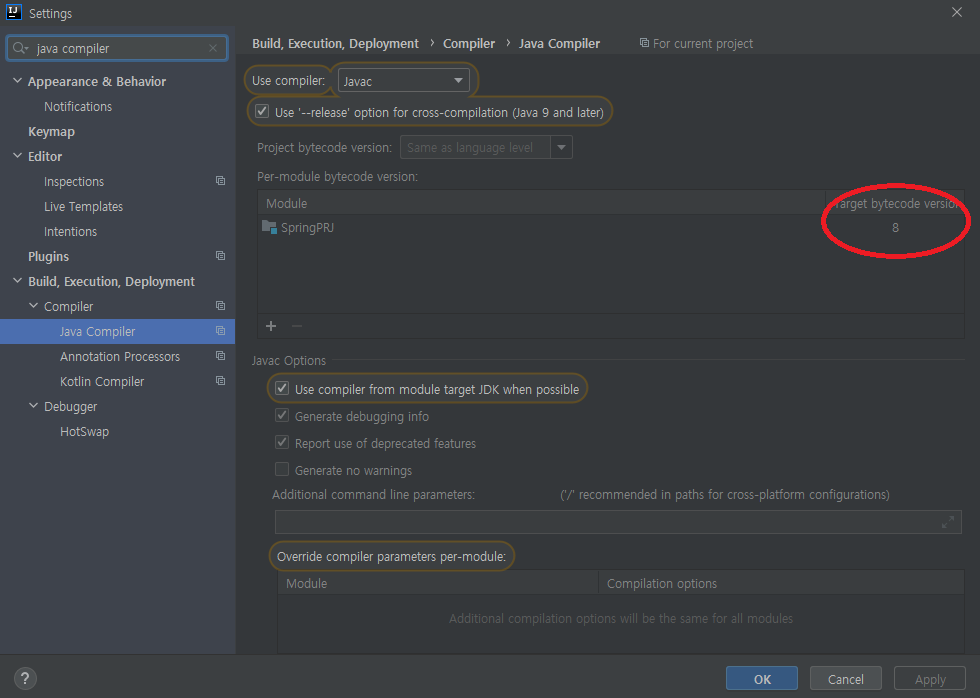
Task: Open the Use compiler Javac dropdown
Action: point(404,81)
